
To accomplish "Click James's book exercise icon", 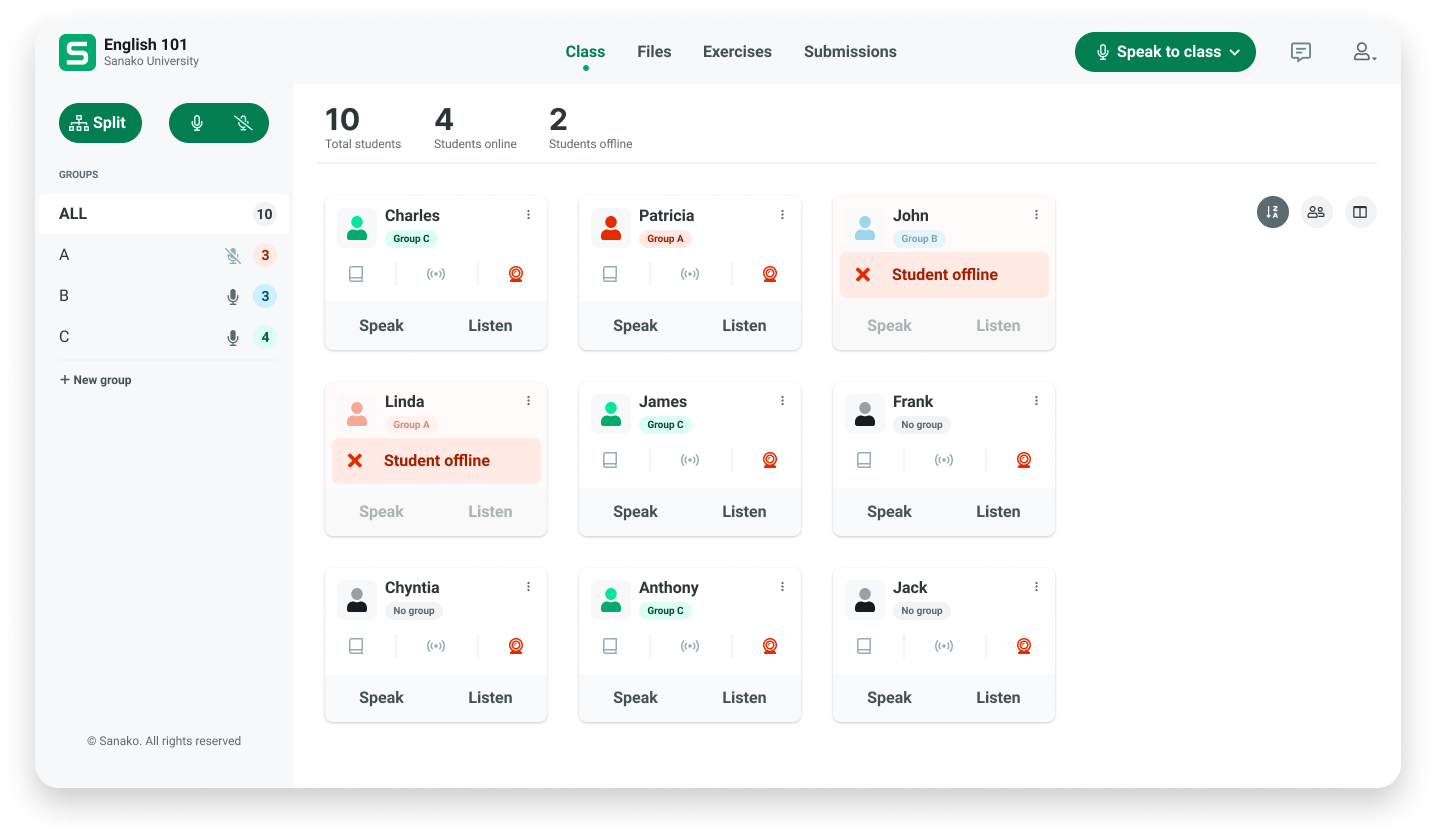I will coord(610,460).
